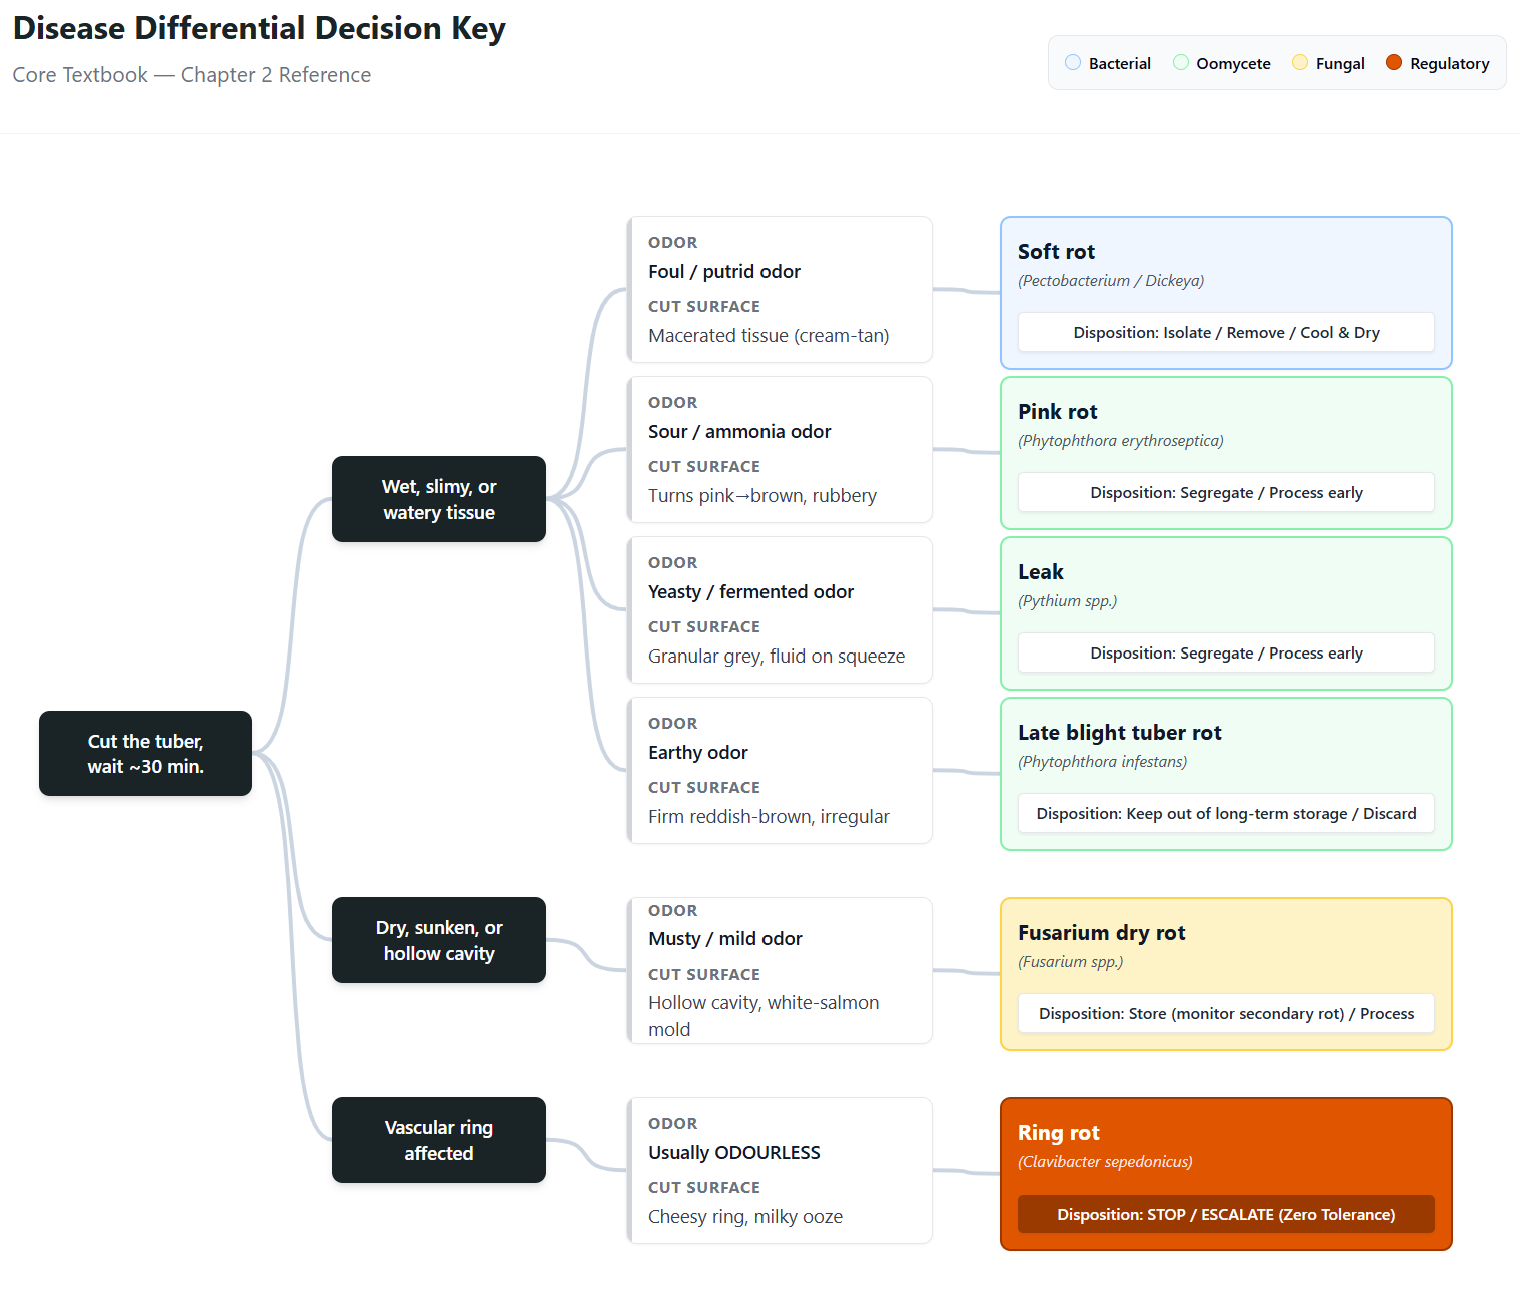This screenshot has height=1302, width=1520.
Task: Select the Oomycete legend label
Action: click(1233, 63)
